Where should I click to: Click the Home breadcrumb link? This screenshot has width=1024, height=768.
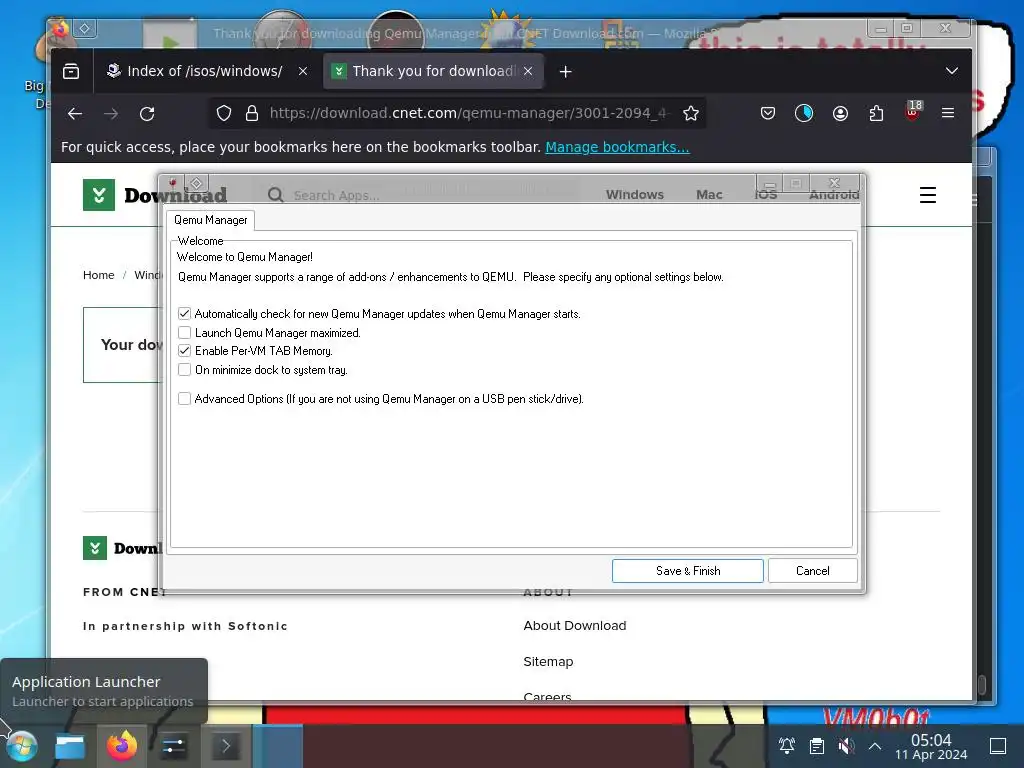(x=99, y=275)
